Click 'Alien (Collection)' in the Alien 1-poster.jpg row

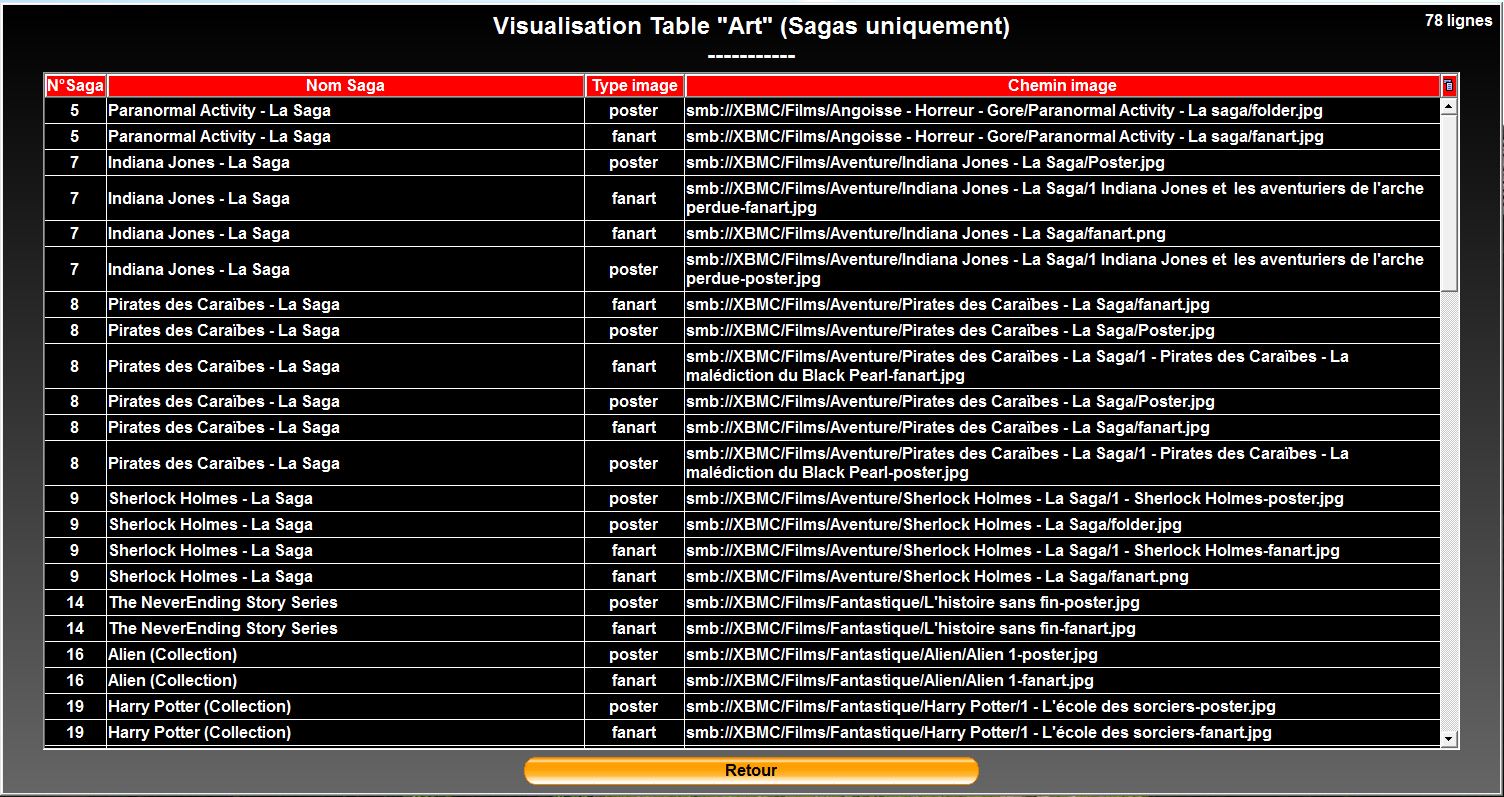coord(173,655)
